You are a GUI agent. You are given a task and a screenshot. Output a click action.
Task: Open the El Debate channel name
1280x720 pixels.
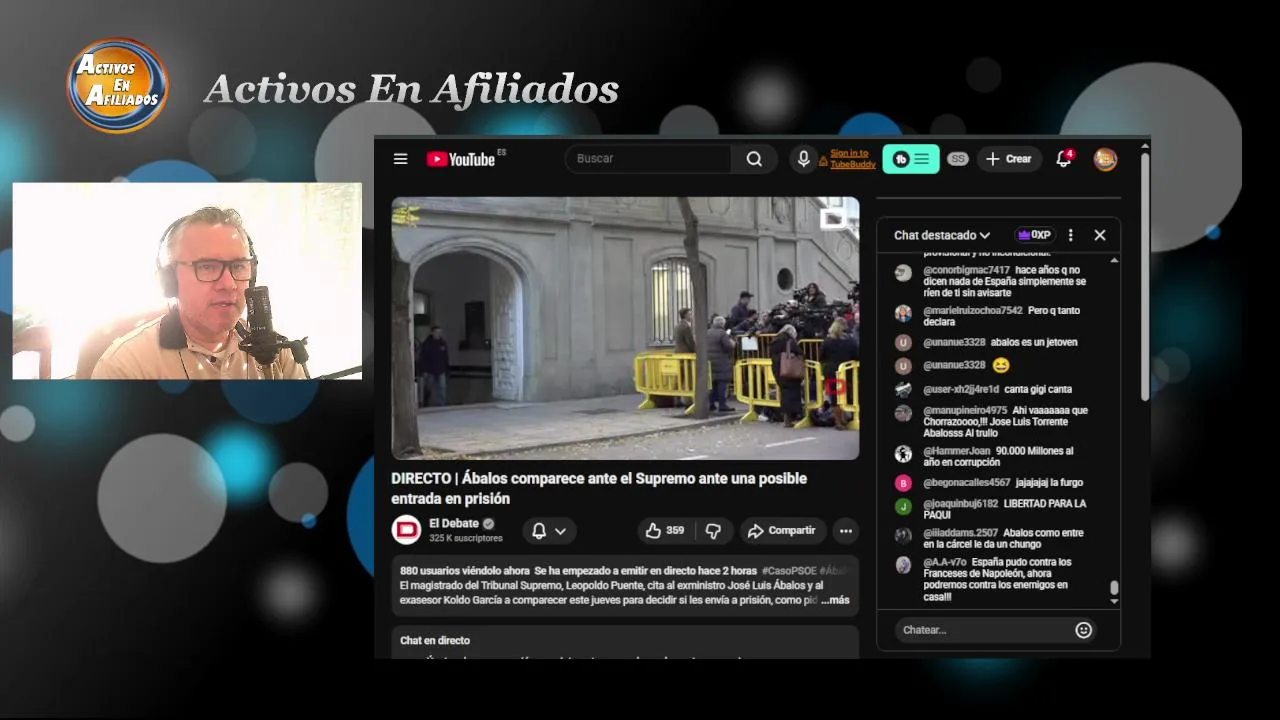click(x=454, y=523)
